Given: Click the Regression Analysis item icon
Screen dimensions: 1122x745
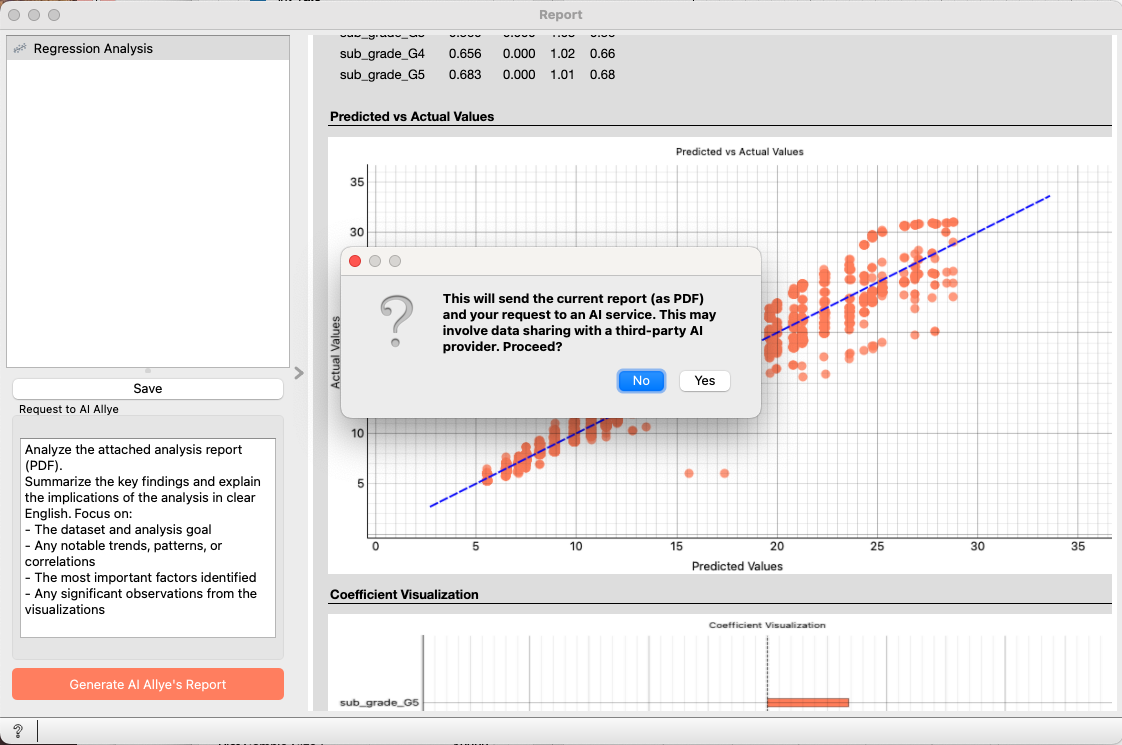Looking at the screenshot, I should (x=18, y=49).
